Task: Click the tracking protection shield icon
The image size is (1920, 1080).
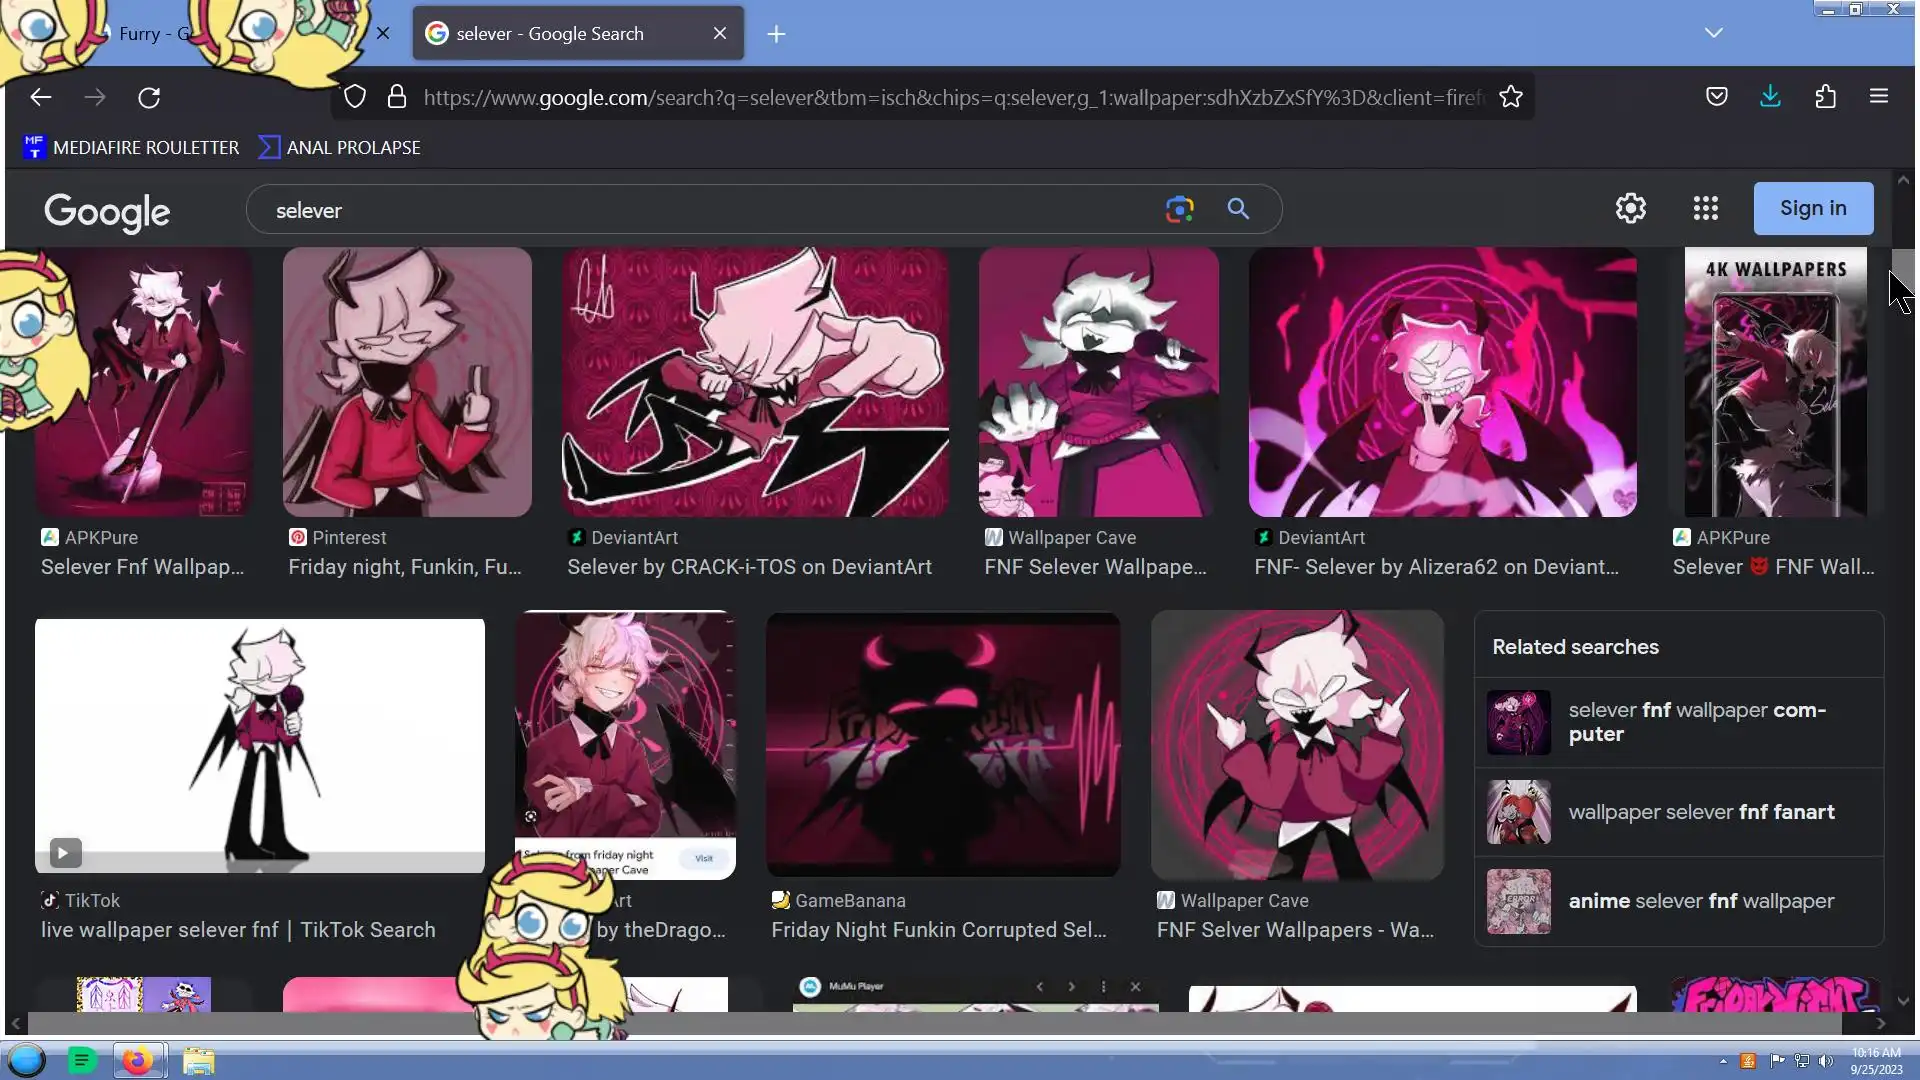Action: 355,97
